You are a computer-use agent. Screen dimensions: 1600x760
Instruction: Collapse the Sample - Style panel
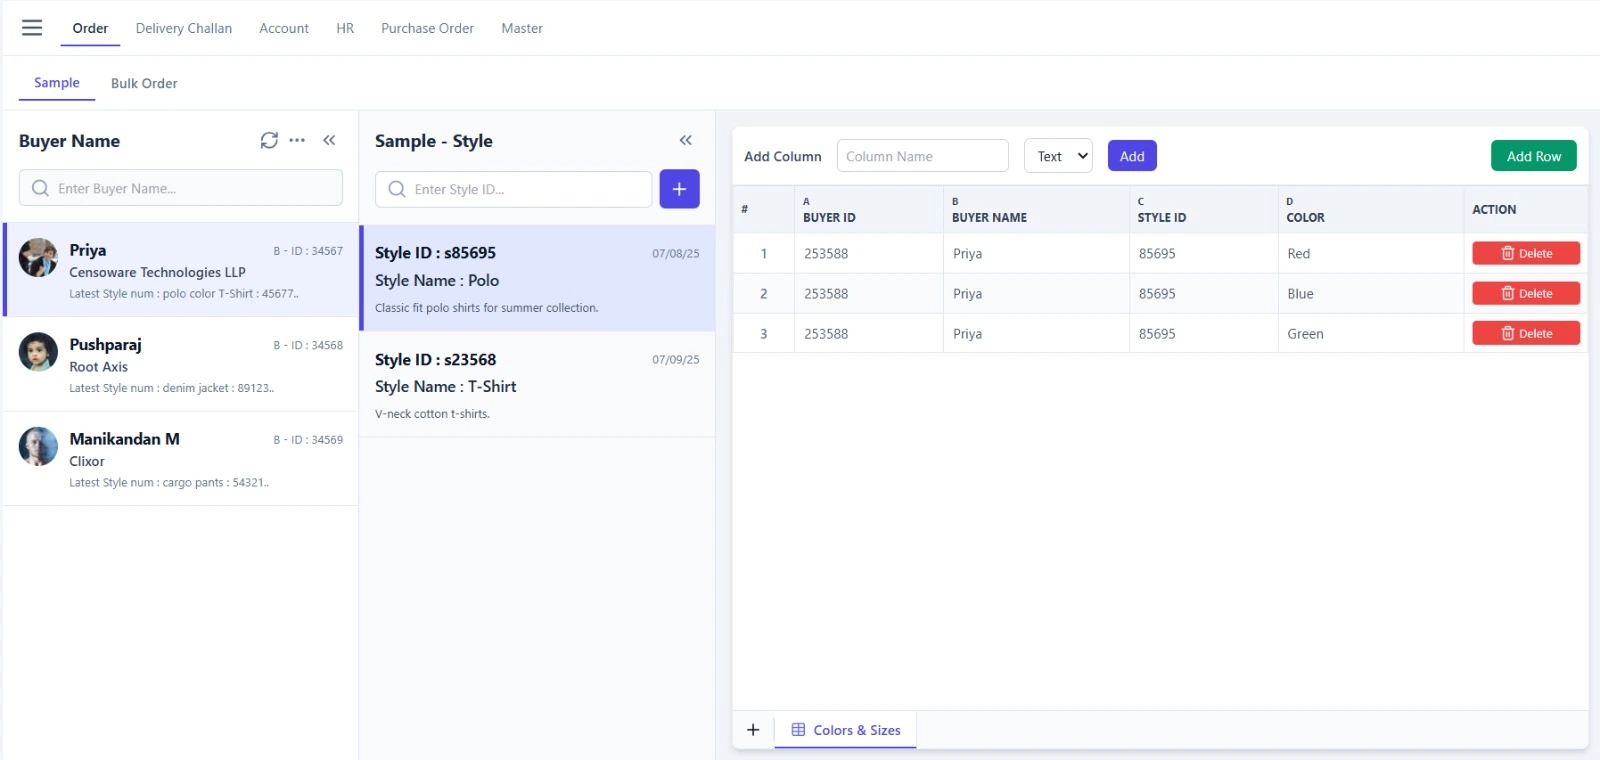point(686,141)
